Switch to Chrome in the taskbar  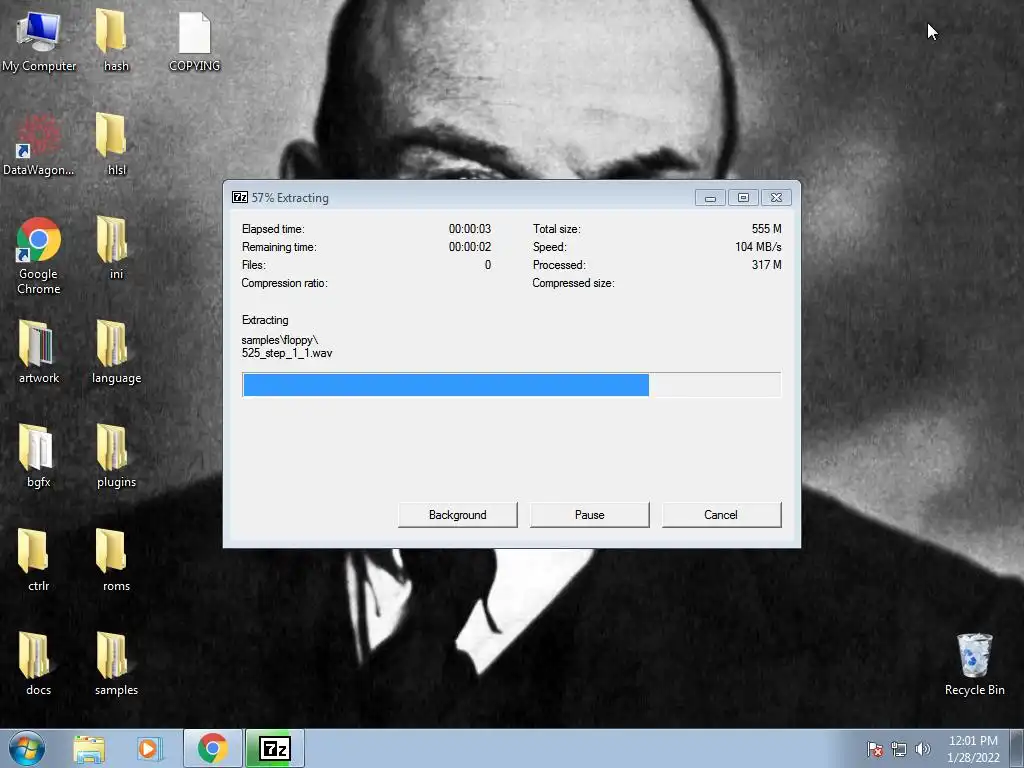(213, 748)
